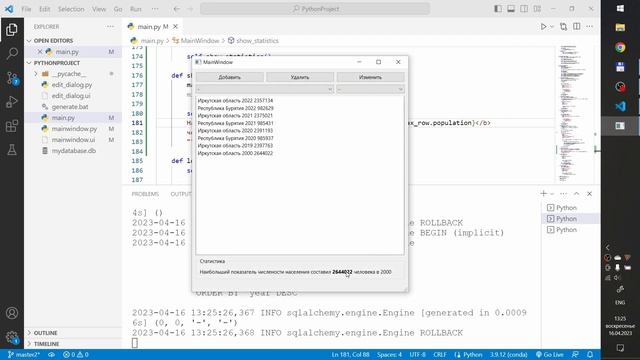Screen dimensions: 640x360
Task: Open Customize Layout icon
Action: 537,9
